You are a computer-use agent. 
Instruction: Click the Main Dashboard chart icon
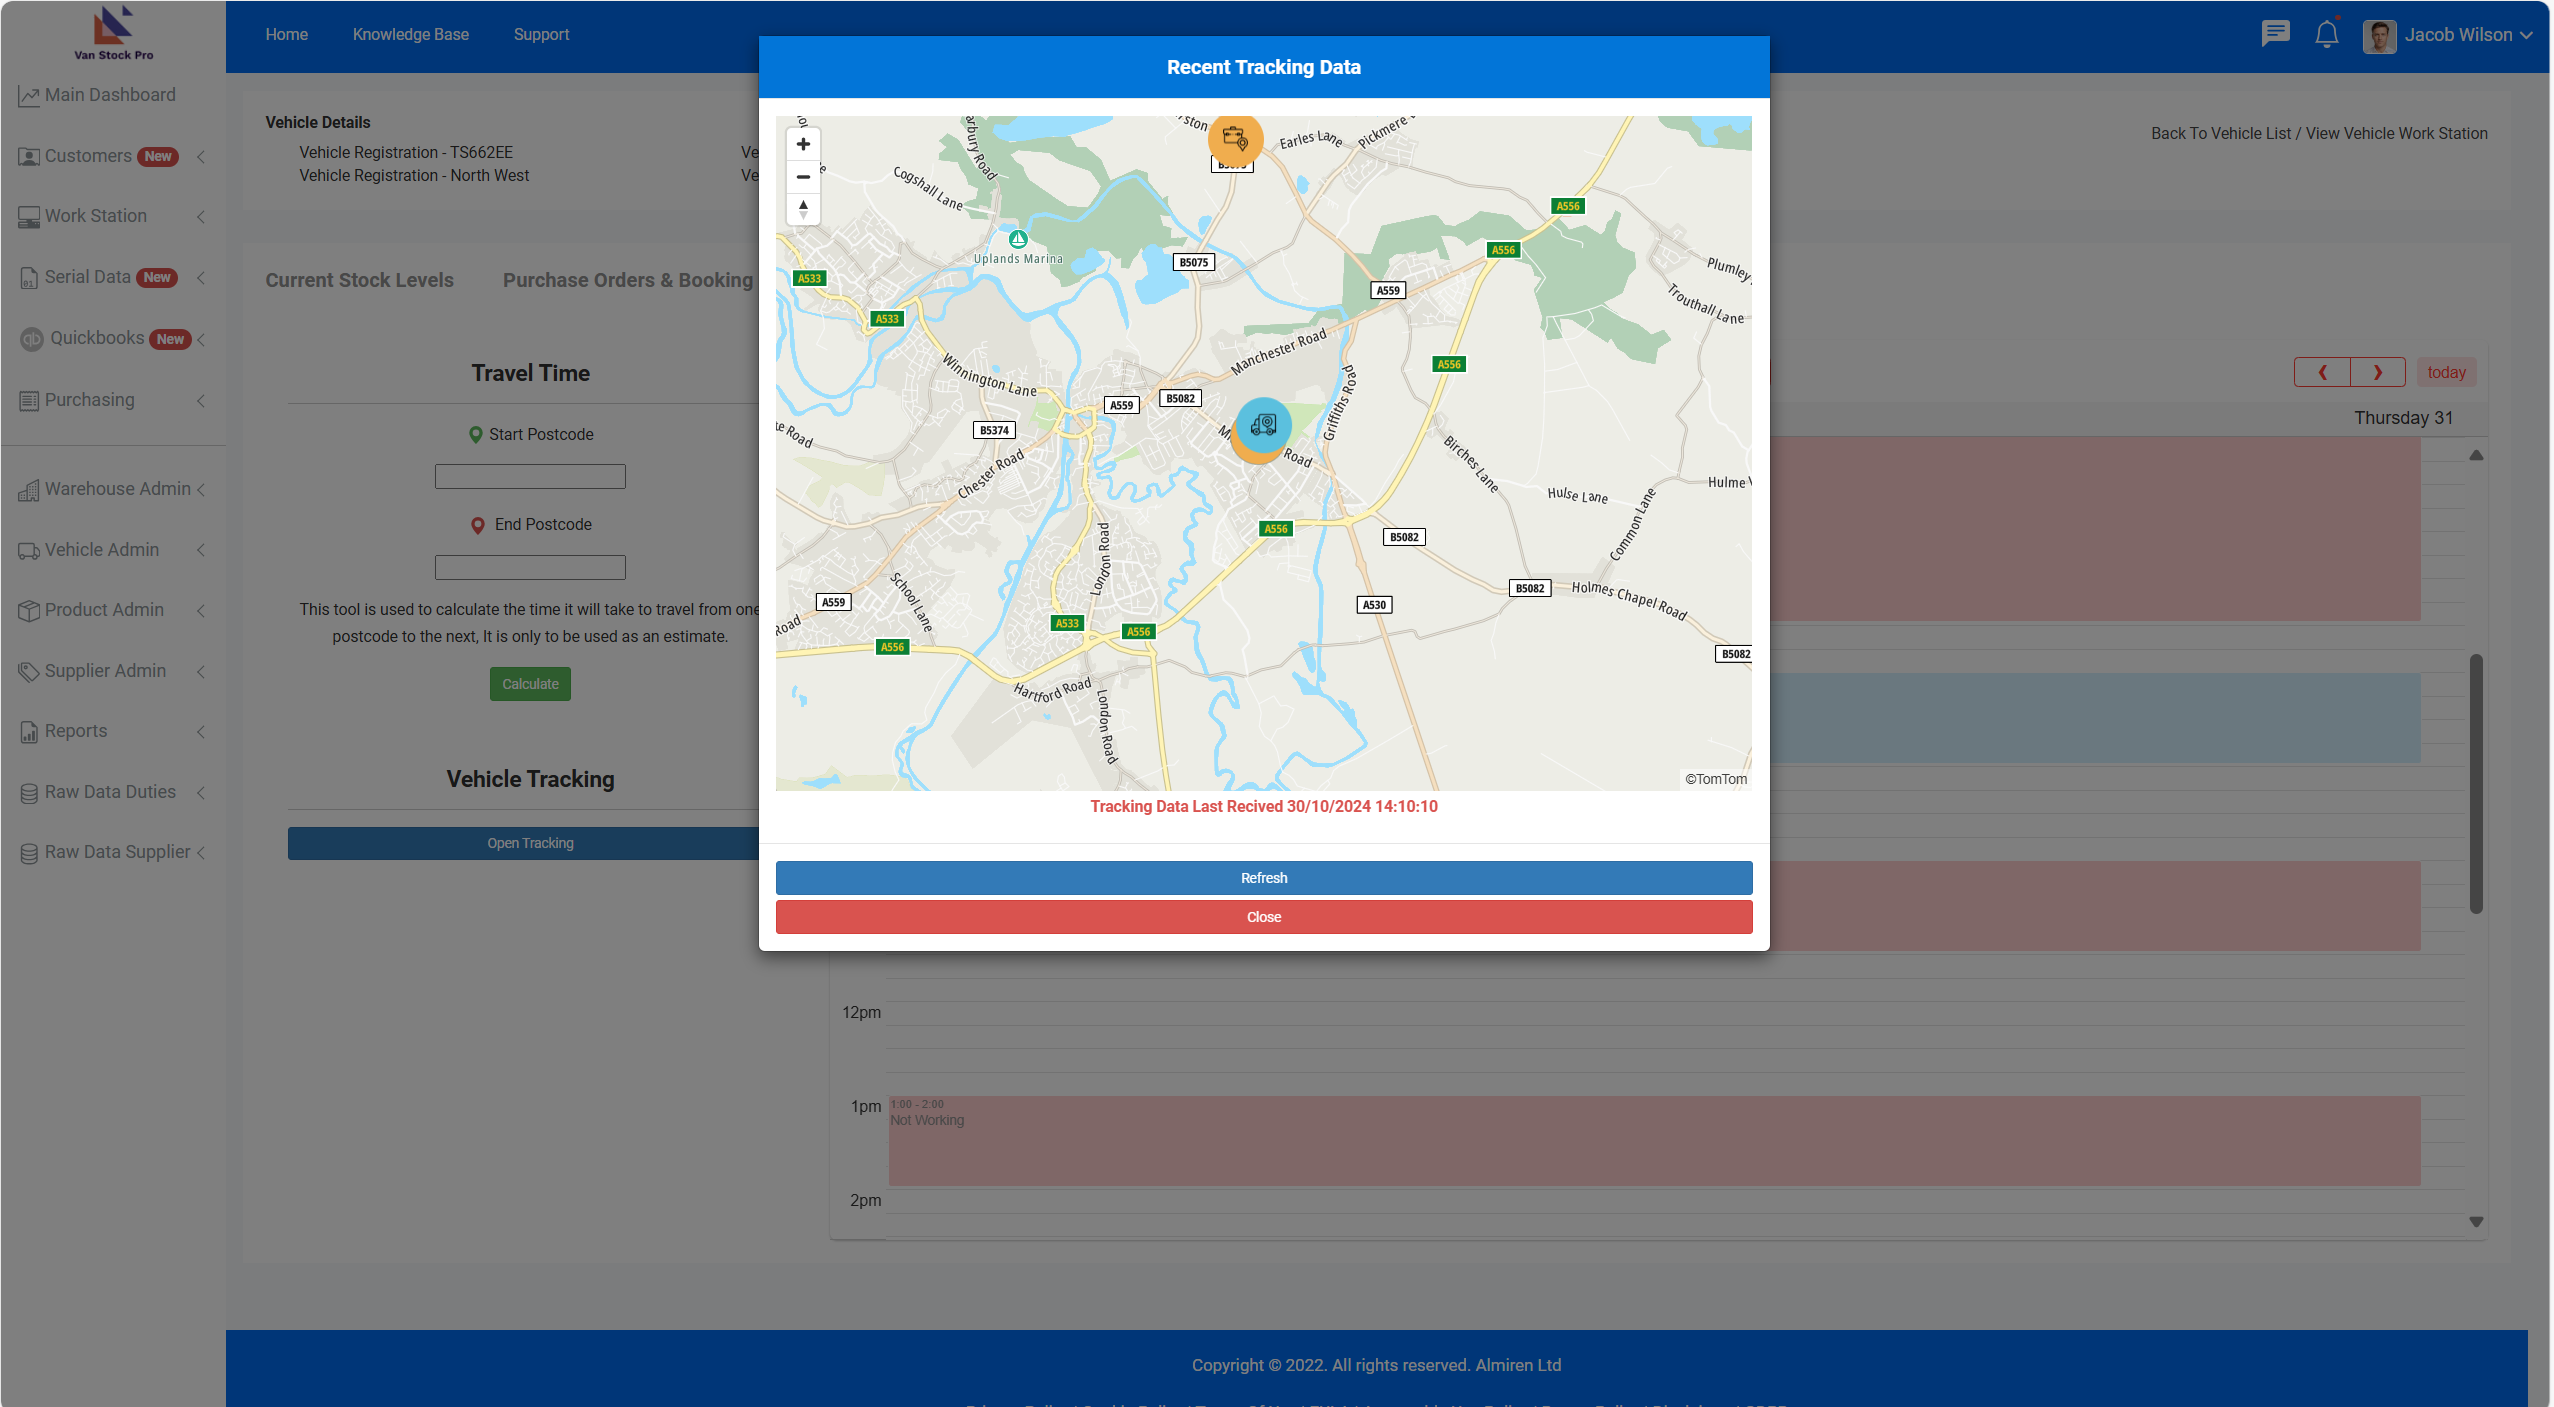click(x=29, y=96)
